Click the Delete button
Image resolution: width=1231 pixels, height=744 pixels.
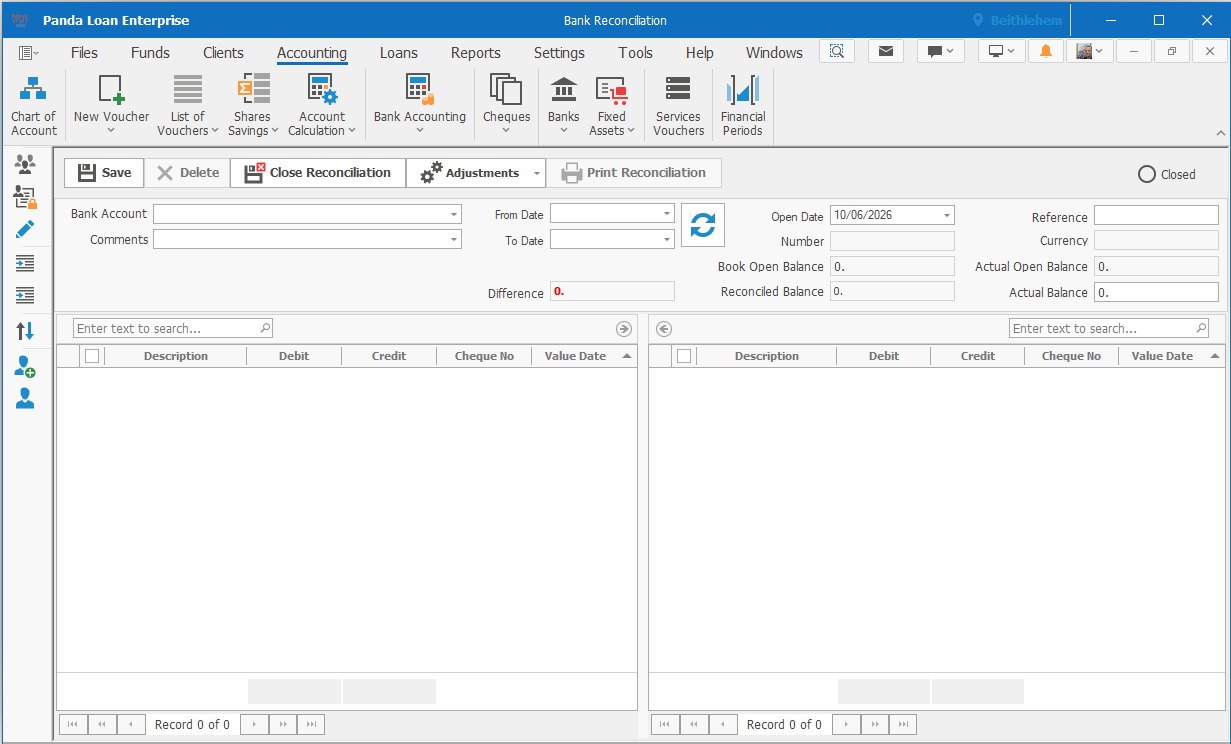[x=187, y=173]
